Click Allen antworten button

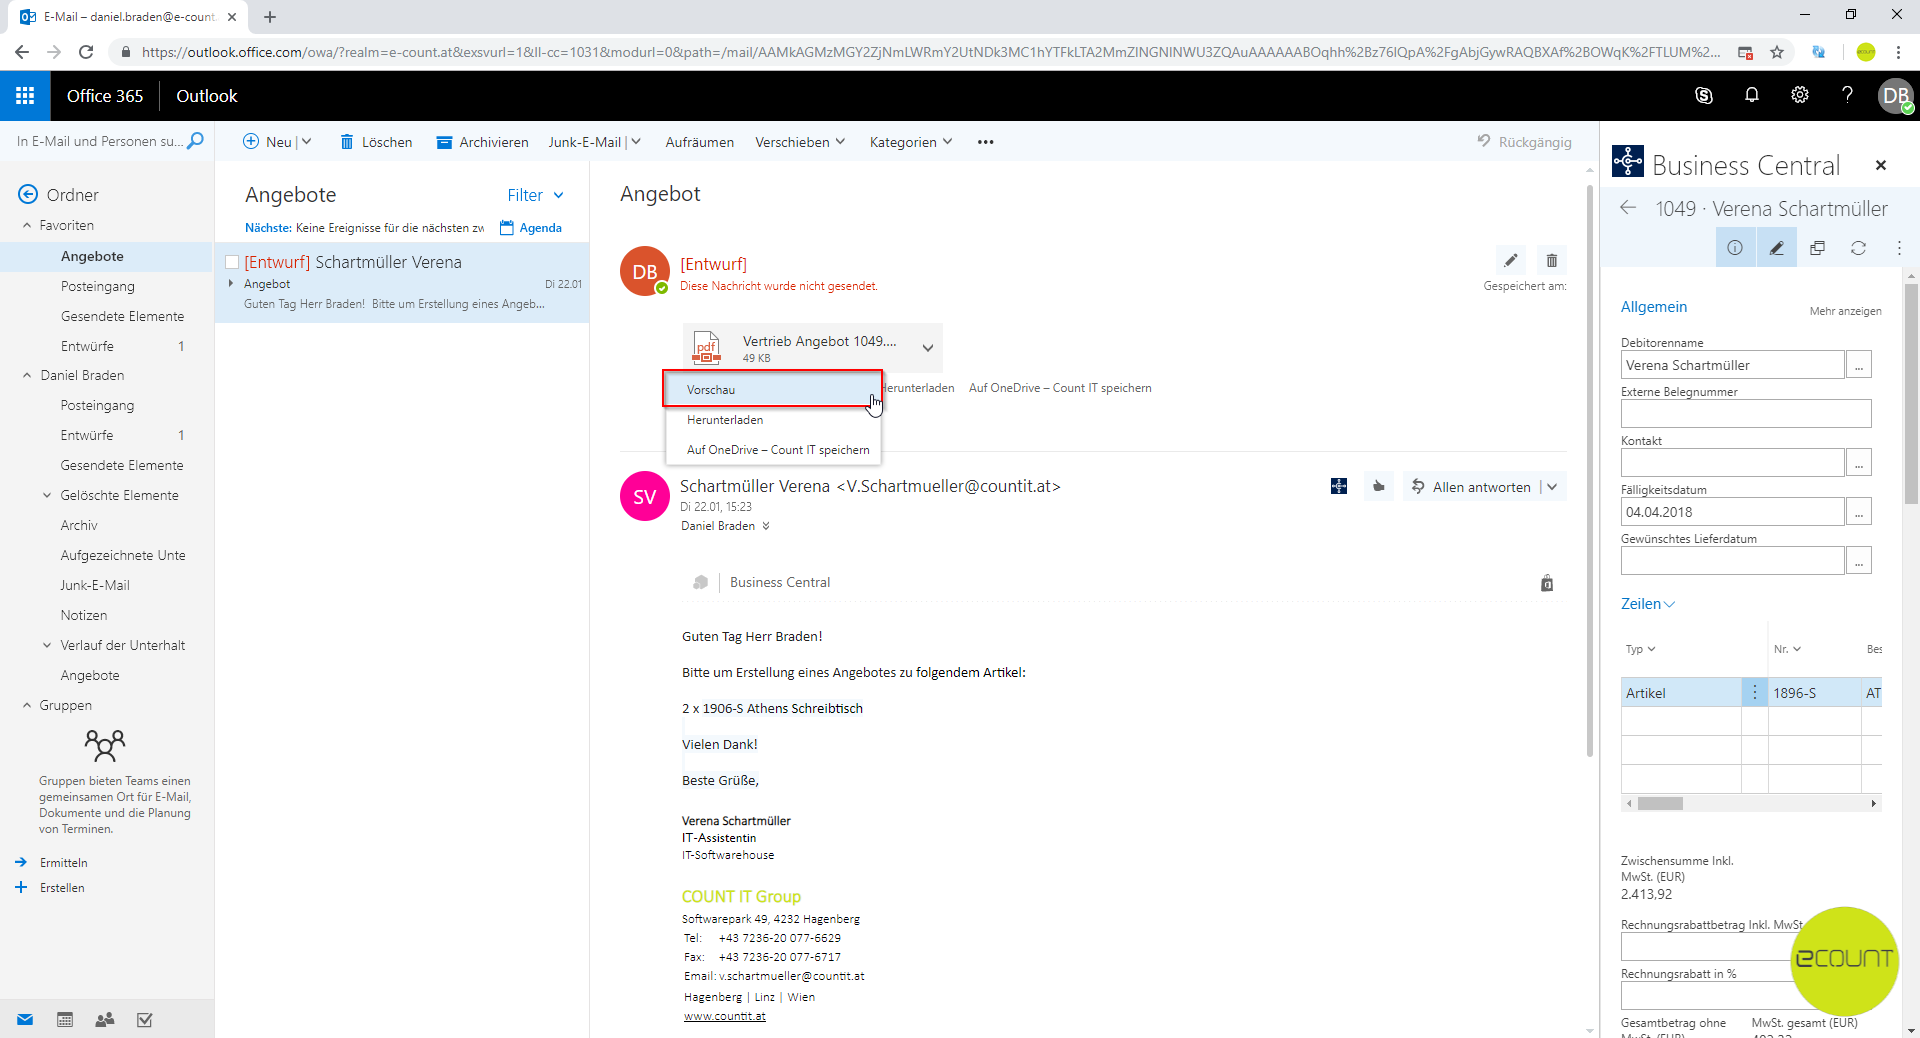pyautogui.click(x=1471, y=487)
